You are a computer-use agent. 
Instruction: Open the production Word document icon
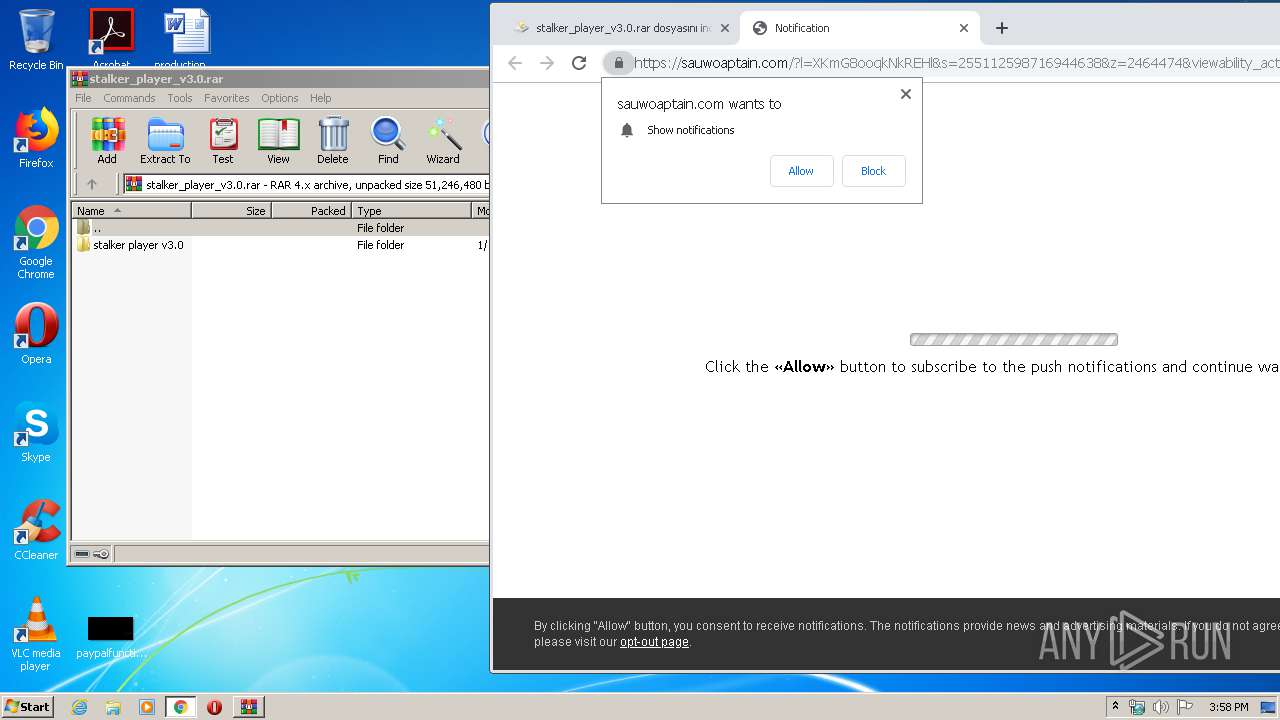pyautogui.click(x=186, y=38)
